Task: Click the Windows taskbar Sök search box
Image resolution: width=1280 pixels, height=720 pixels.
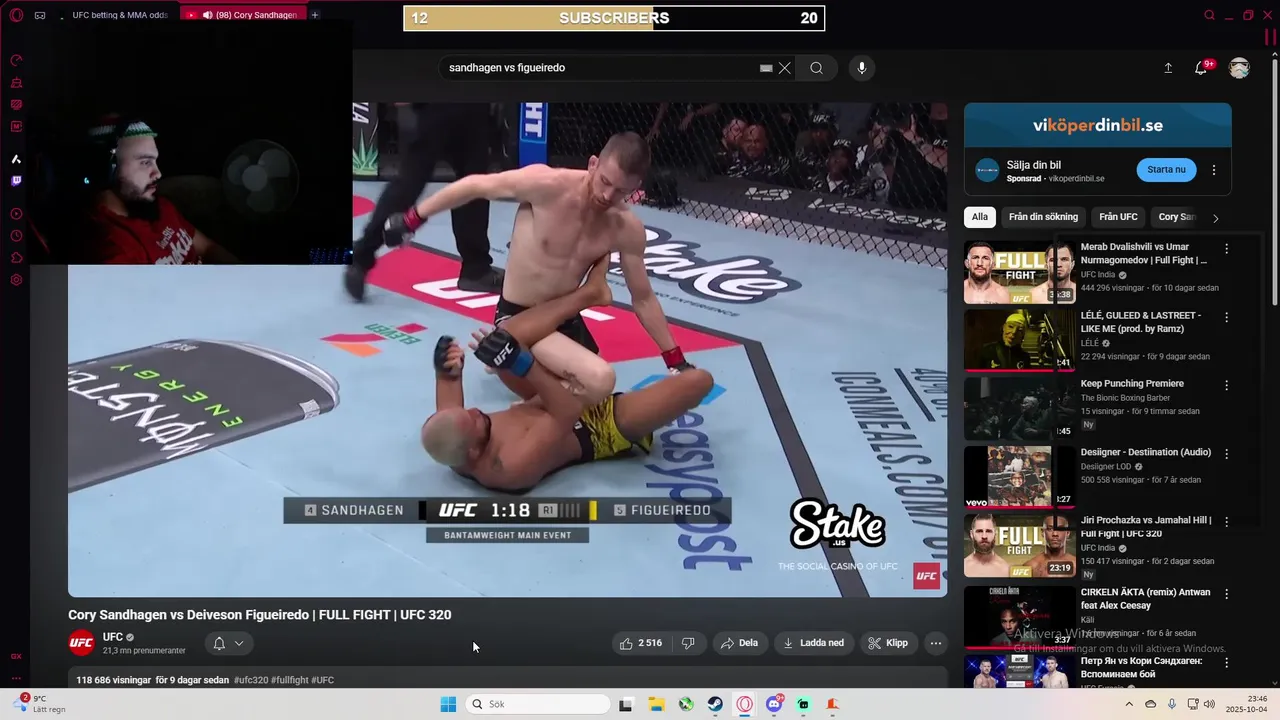Action: click(x=538, y=704)
